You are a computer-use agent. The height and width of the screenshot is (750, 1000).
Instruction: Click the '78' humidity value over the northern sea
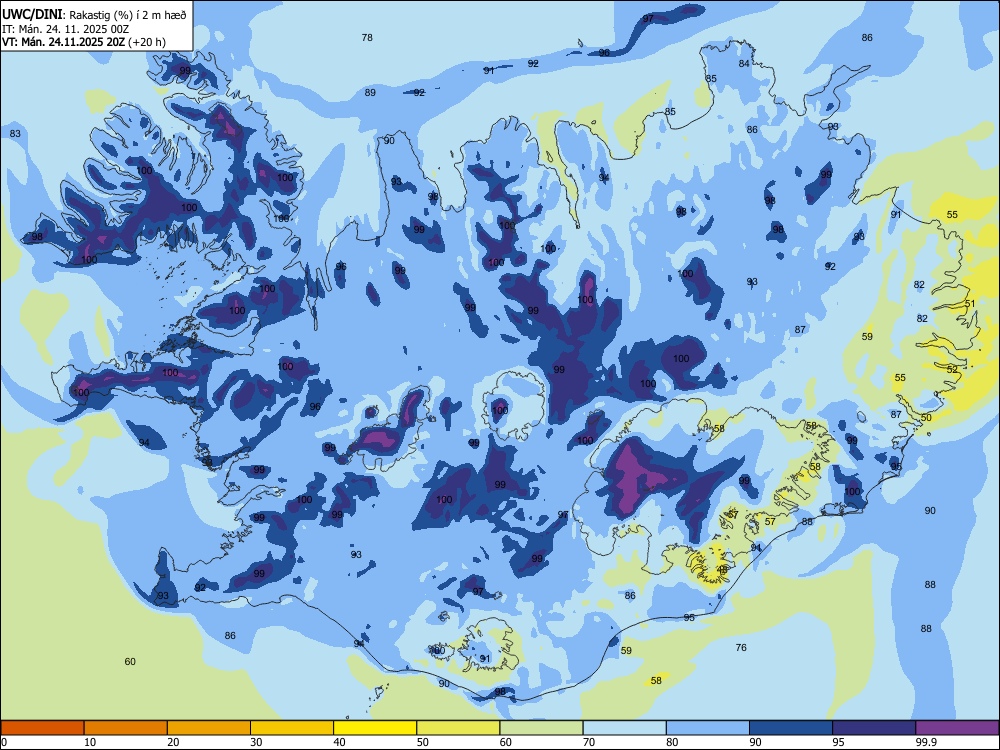coord(367,38)
